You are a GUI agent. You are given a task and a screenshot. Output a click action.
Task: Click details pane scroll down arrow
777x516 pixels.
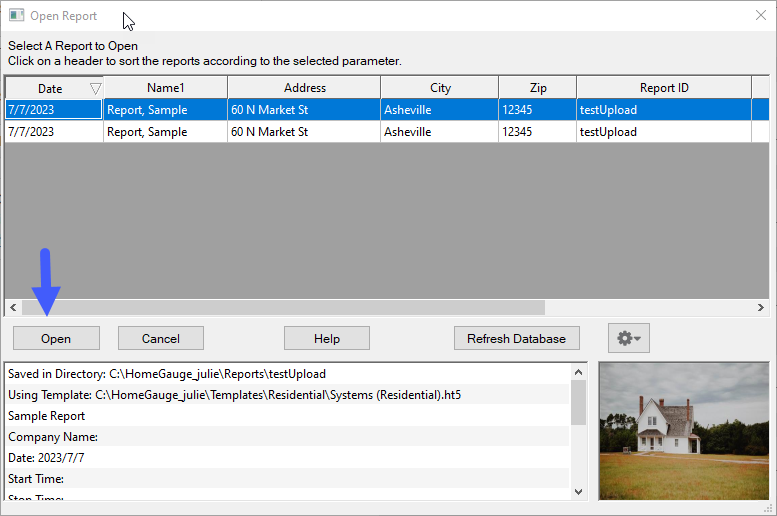click(x=578, y=492)
